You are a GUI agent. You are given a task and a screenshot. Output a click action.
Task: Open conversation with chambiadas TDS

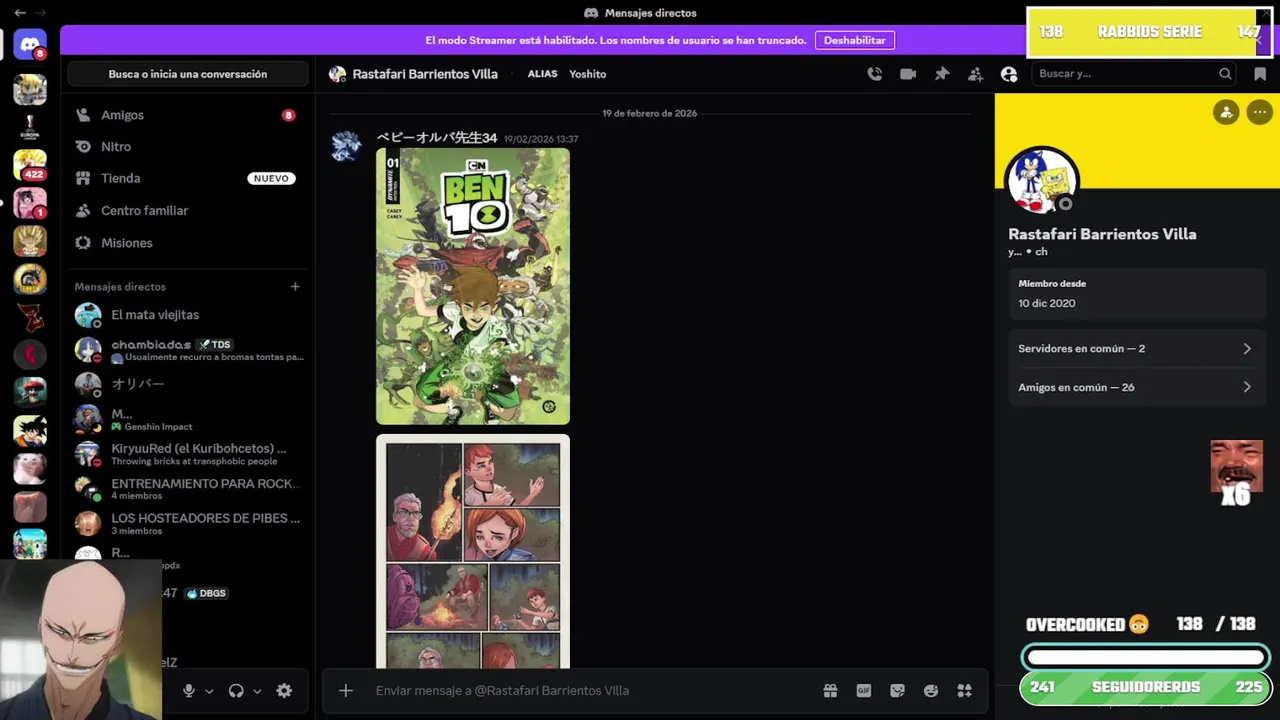click(187, 350)
